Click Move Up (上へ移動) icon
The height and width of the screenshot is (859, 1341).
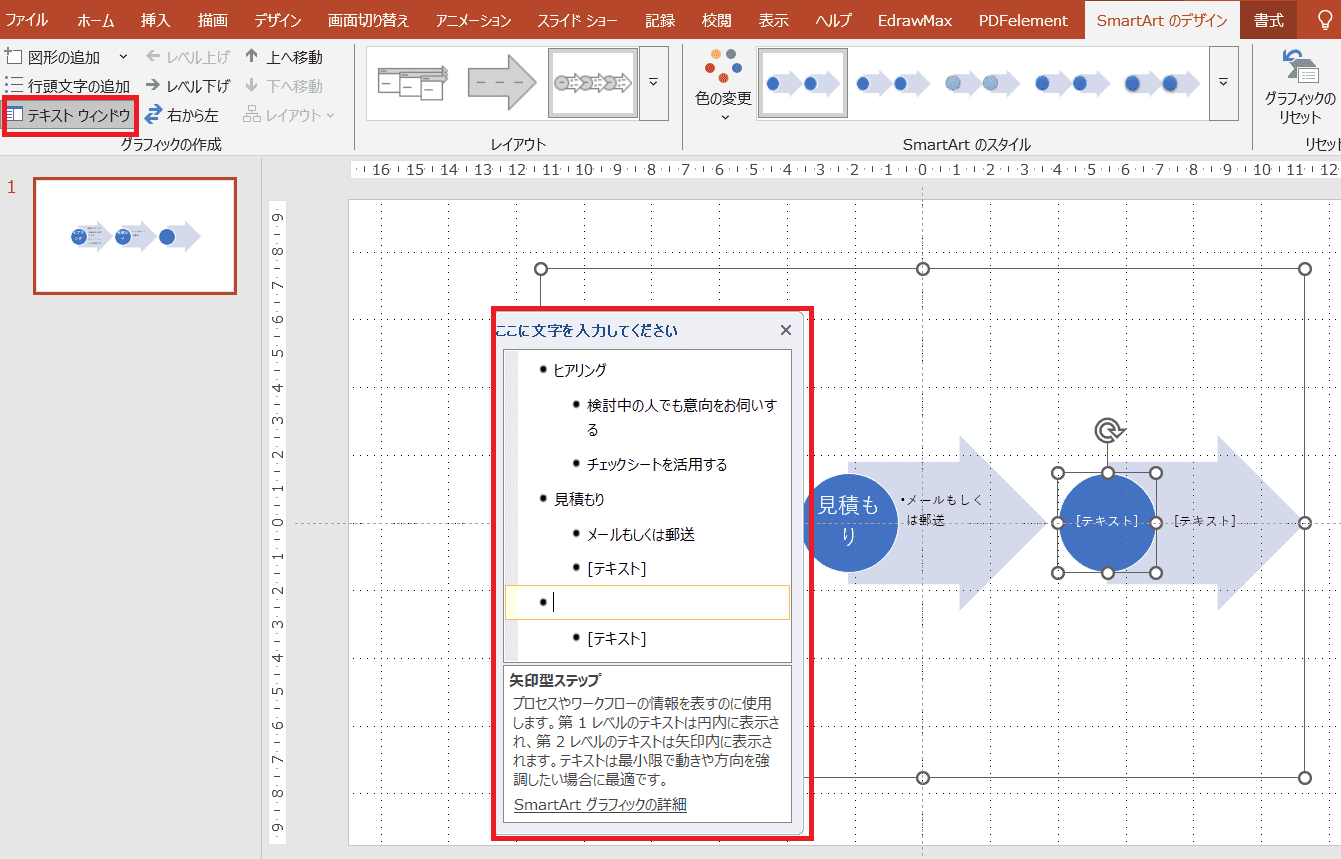pyautogui.click(x=252, y=57)
